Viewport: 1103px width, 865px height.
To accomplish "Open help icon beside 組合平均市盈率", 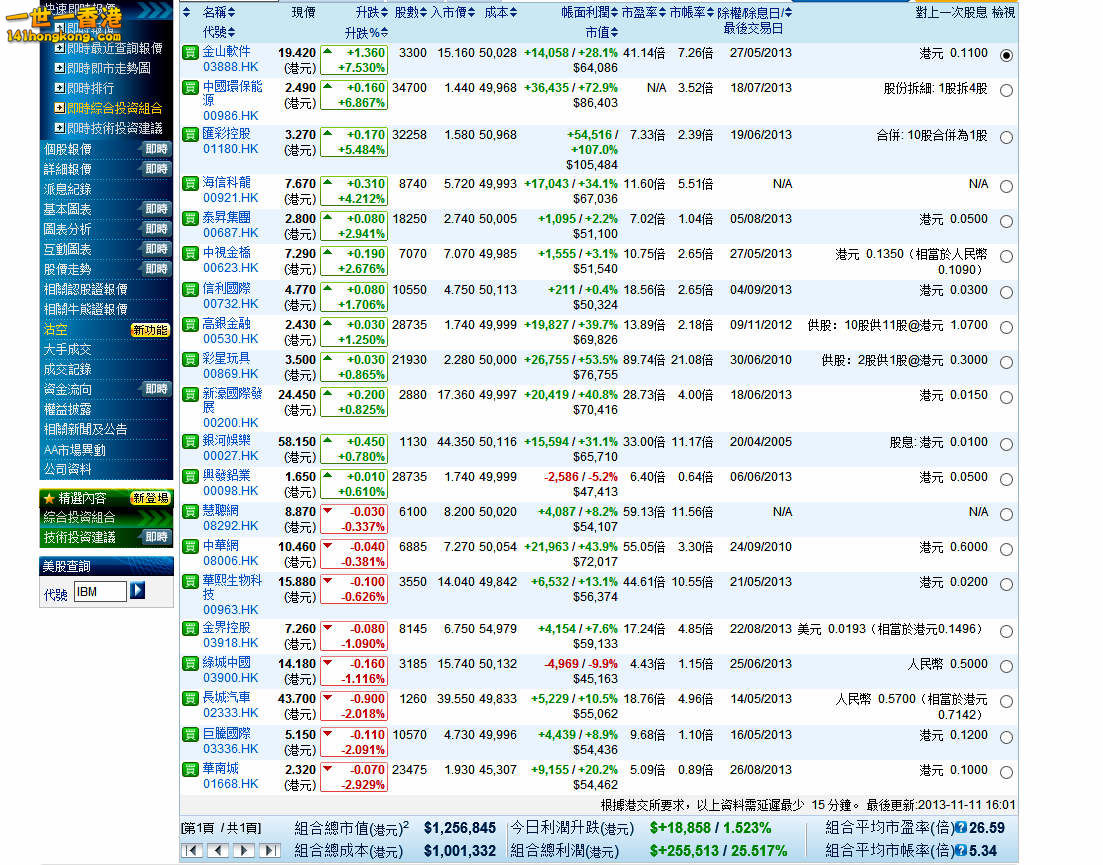I will pyautogui.click(x=961, y=828).
